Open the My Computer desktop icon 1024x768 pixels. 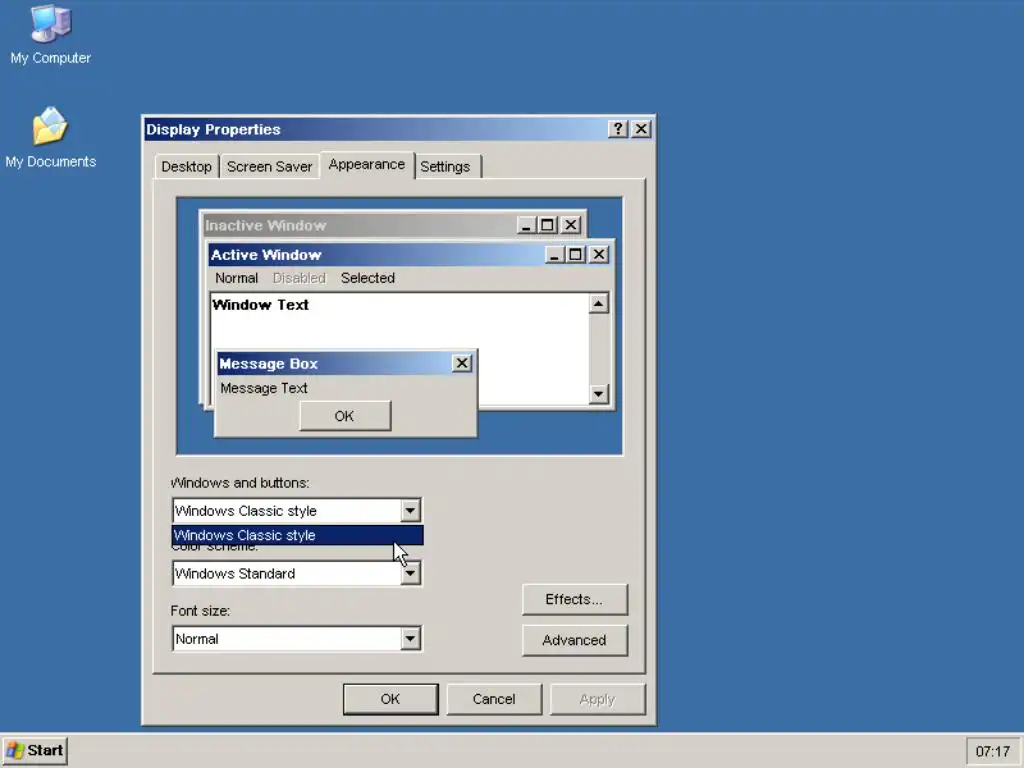point(50,34)
